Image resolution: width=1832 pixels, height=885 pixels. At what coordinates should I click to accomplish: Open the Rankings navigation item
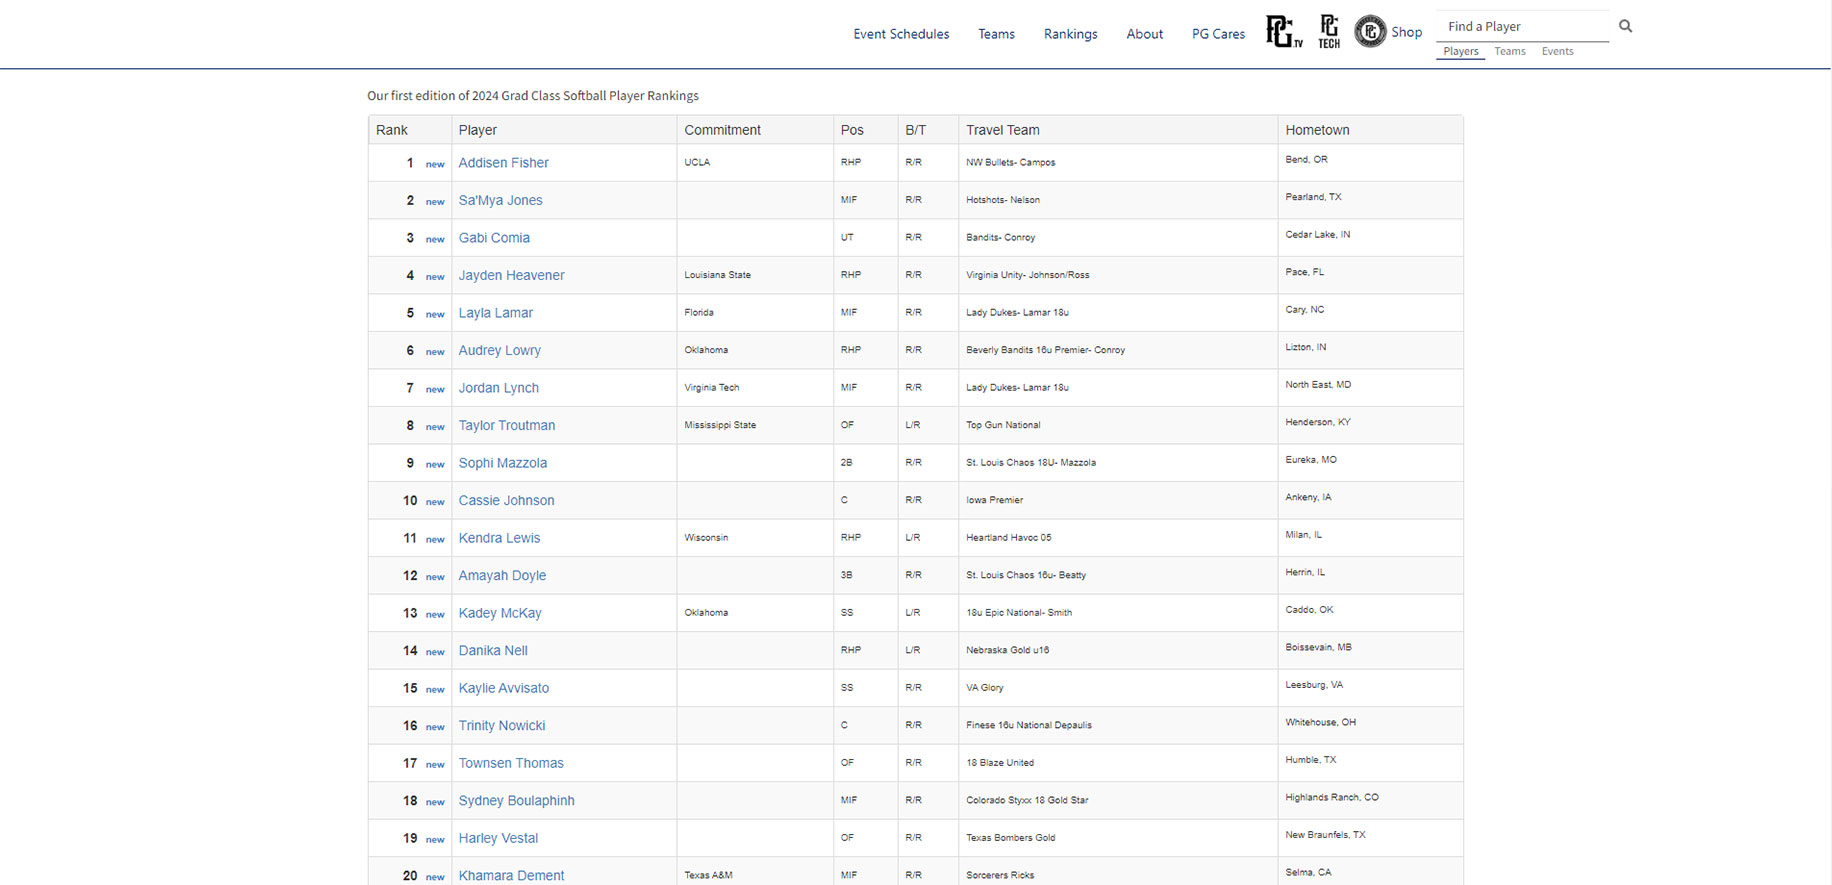[1070, 34]
